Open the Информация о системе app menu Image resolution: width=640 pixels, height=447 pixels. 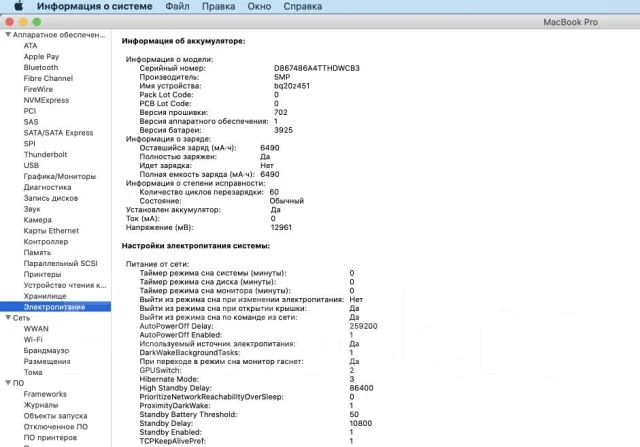tap(95, 7)
